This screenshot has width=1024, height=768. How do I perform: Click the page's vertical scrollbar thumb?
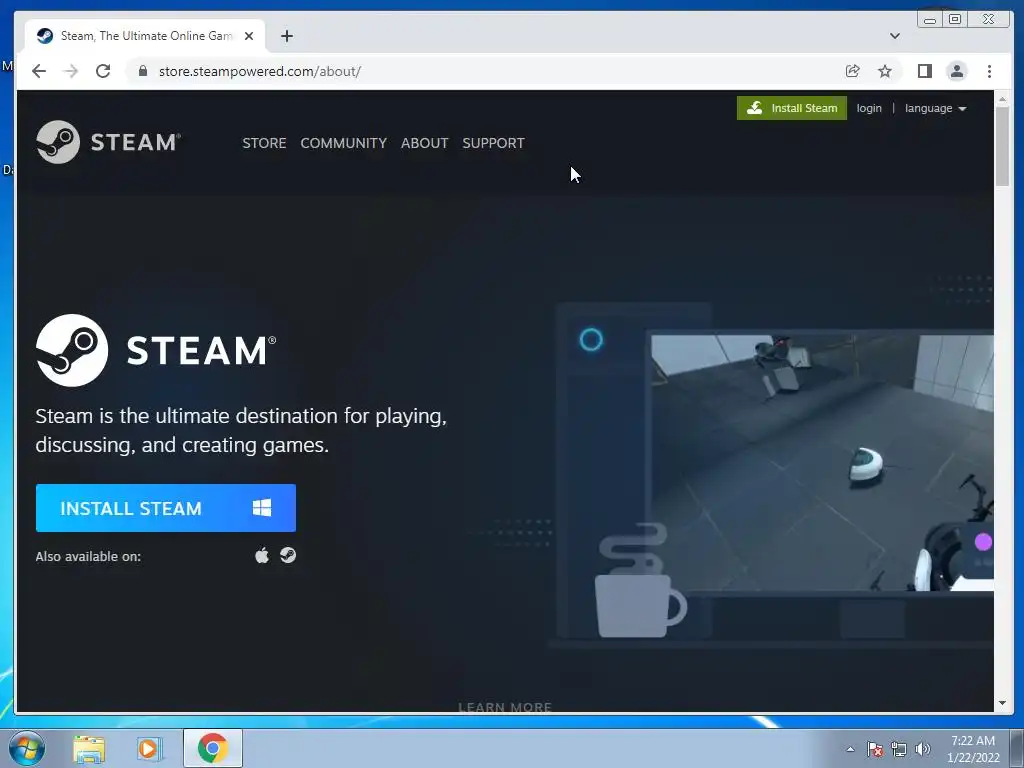1002,147
